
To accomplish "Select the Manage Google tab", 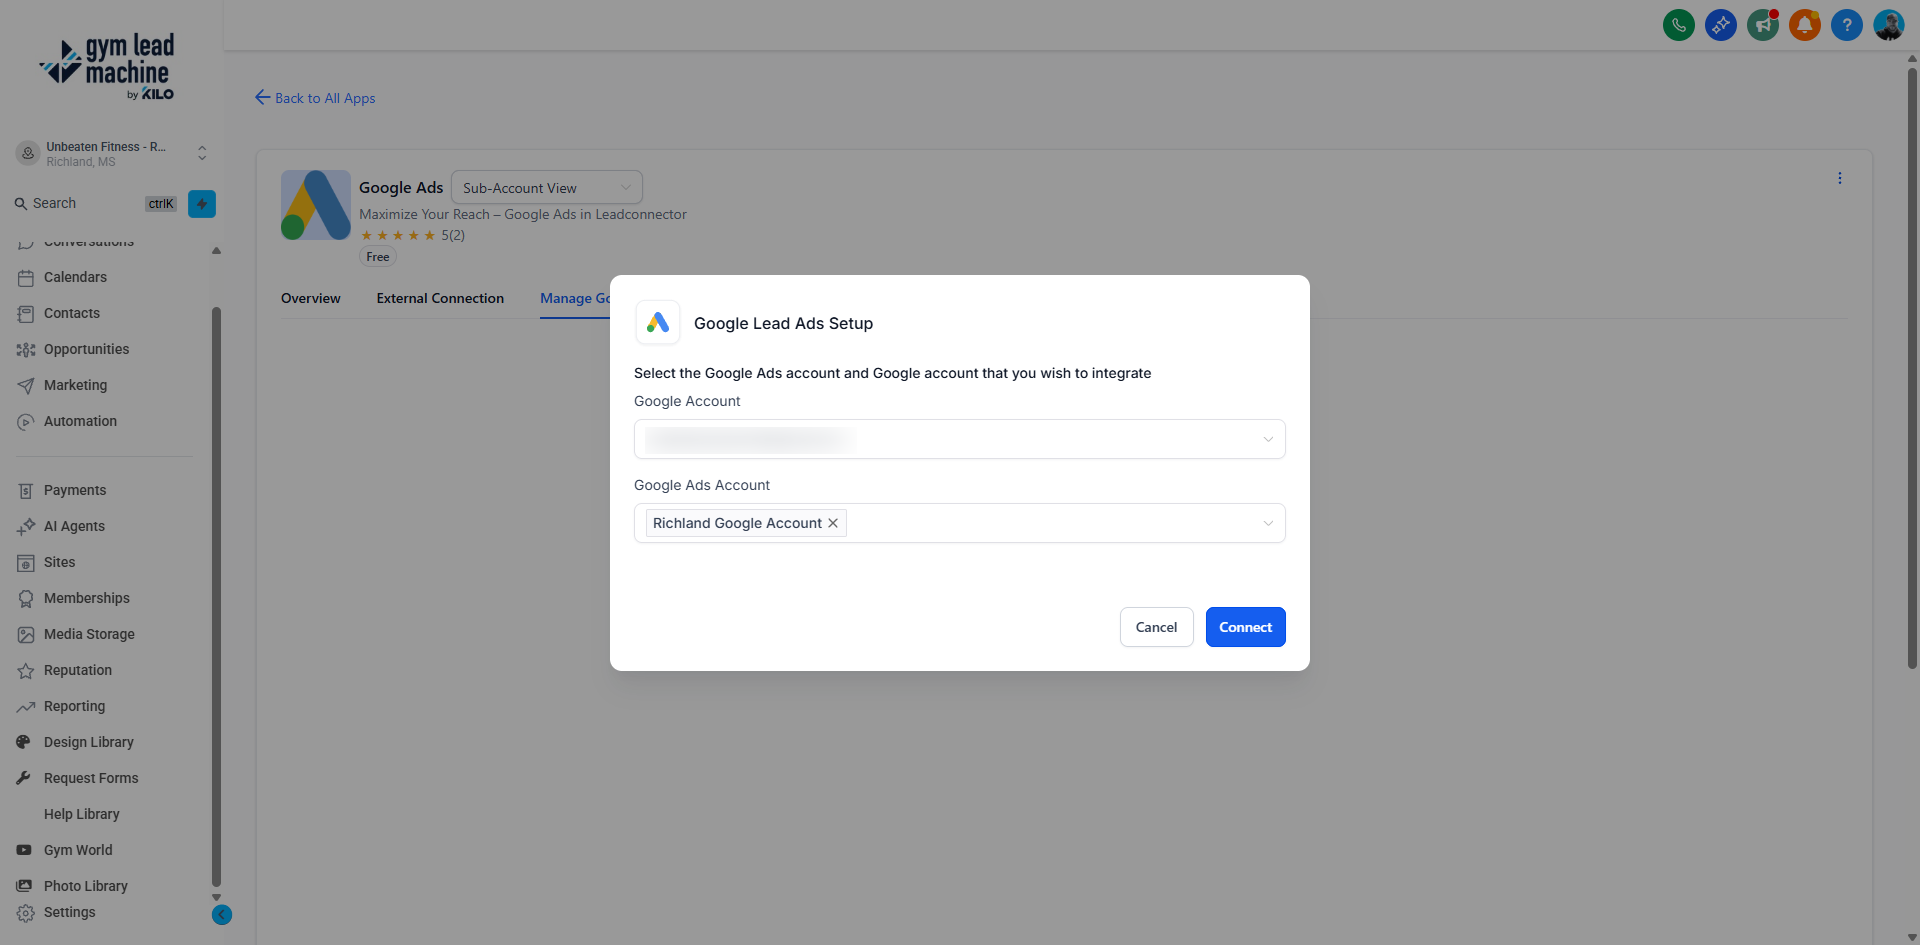I will tap(575, 299).
